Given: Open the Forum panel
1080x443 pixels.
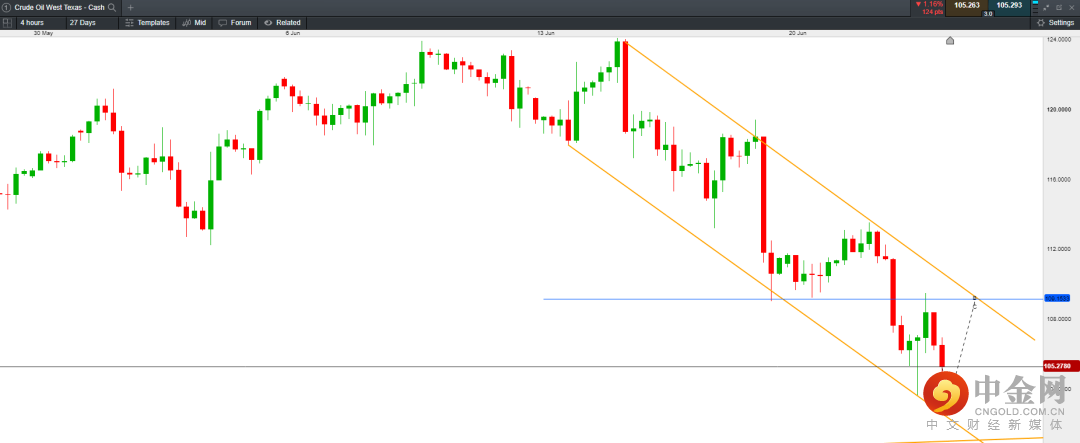Looking at the screenshot, I should tap(235, 22).
